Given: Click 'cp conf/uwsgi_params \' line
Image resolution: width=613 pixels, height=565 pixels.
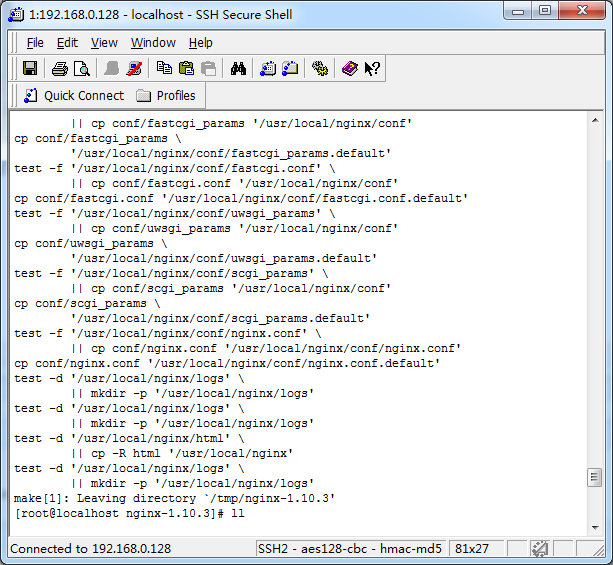Looking at the screenshot, I should tap(91, 243).
